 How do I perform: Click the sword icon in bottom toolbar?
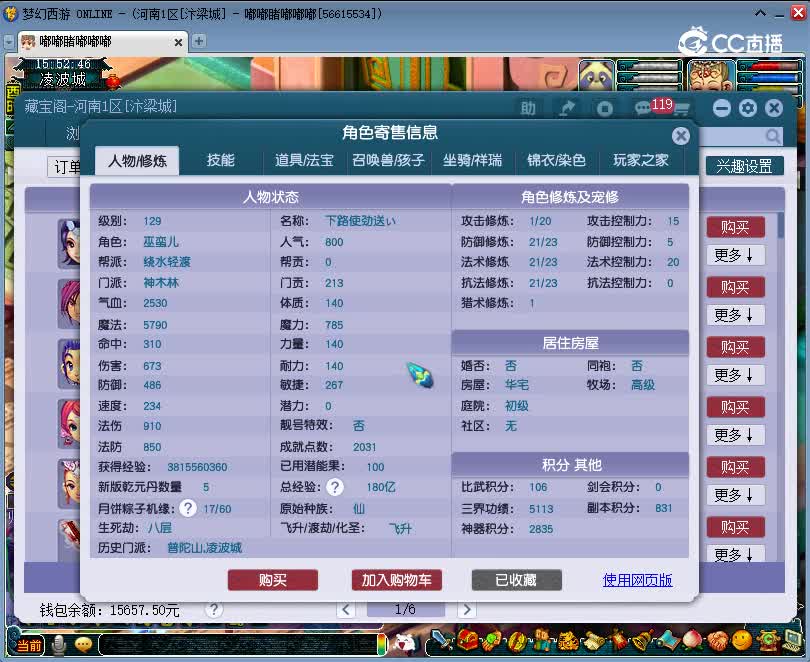click(442, 642)
